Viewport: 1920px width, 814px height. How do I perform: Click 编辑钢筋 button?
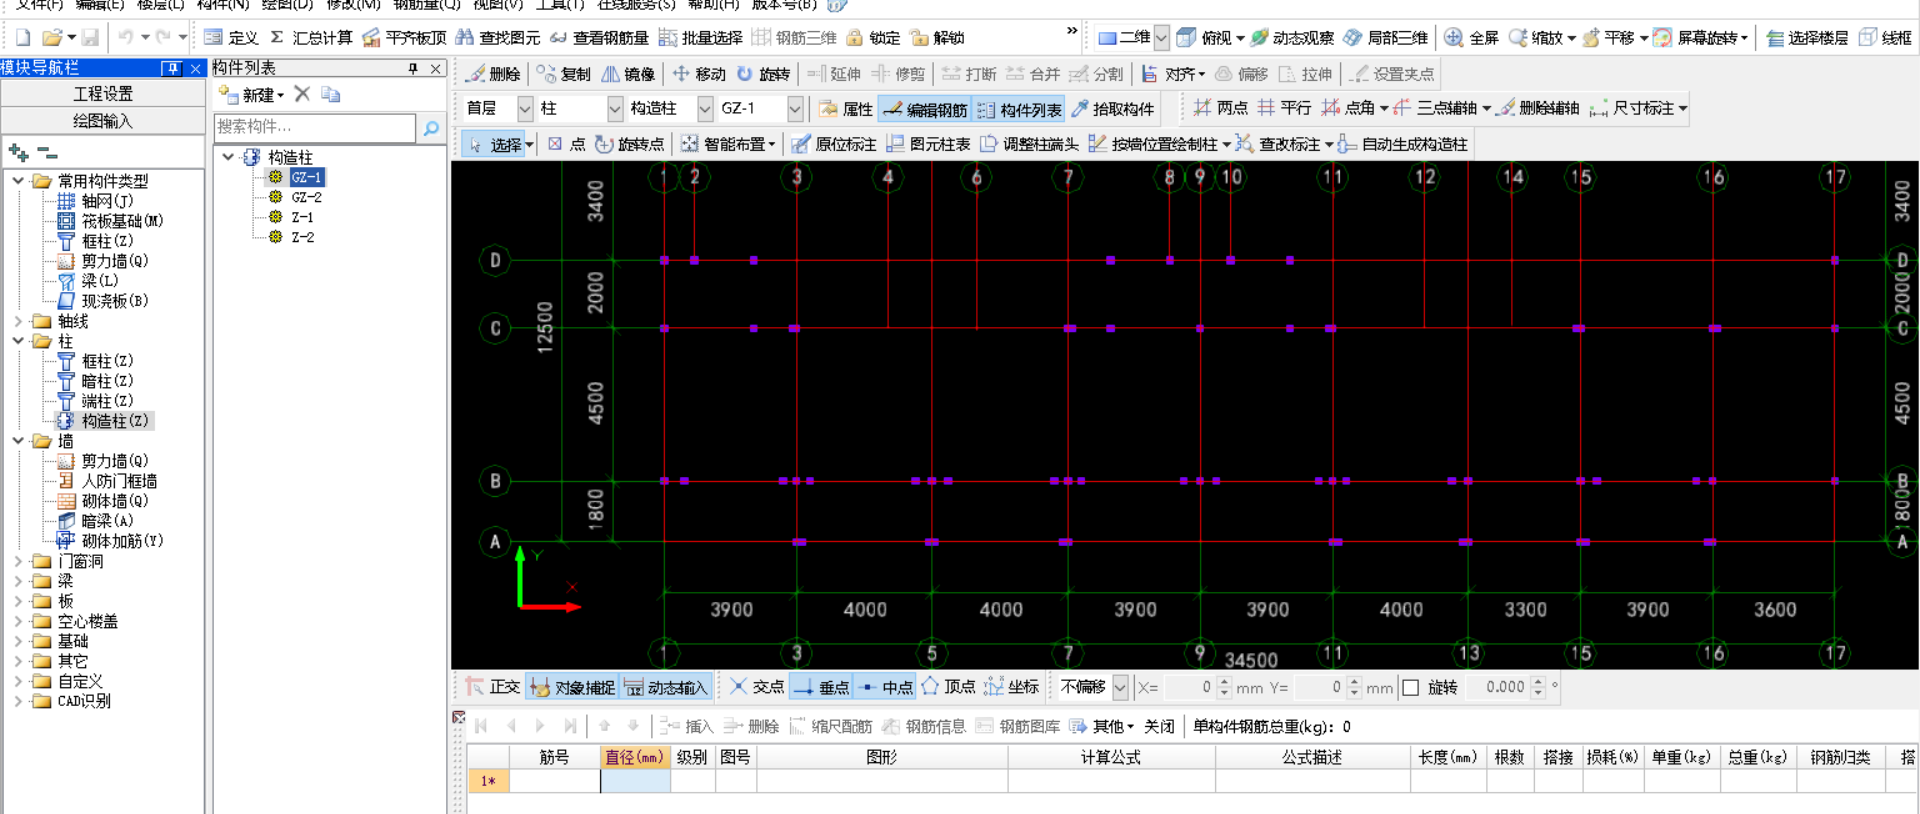coord(925,109)
